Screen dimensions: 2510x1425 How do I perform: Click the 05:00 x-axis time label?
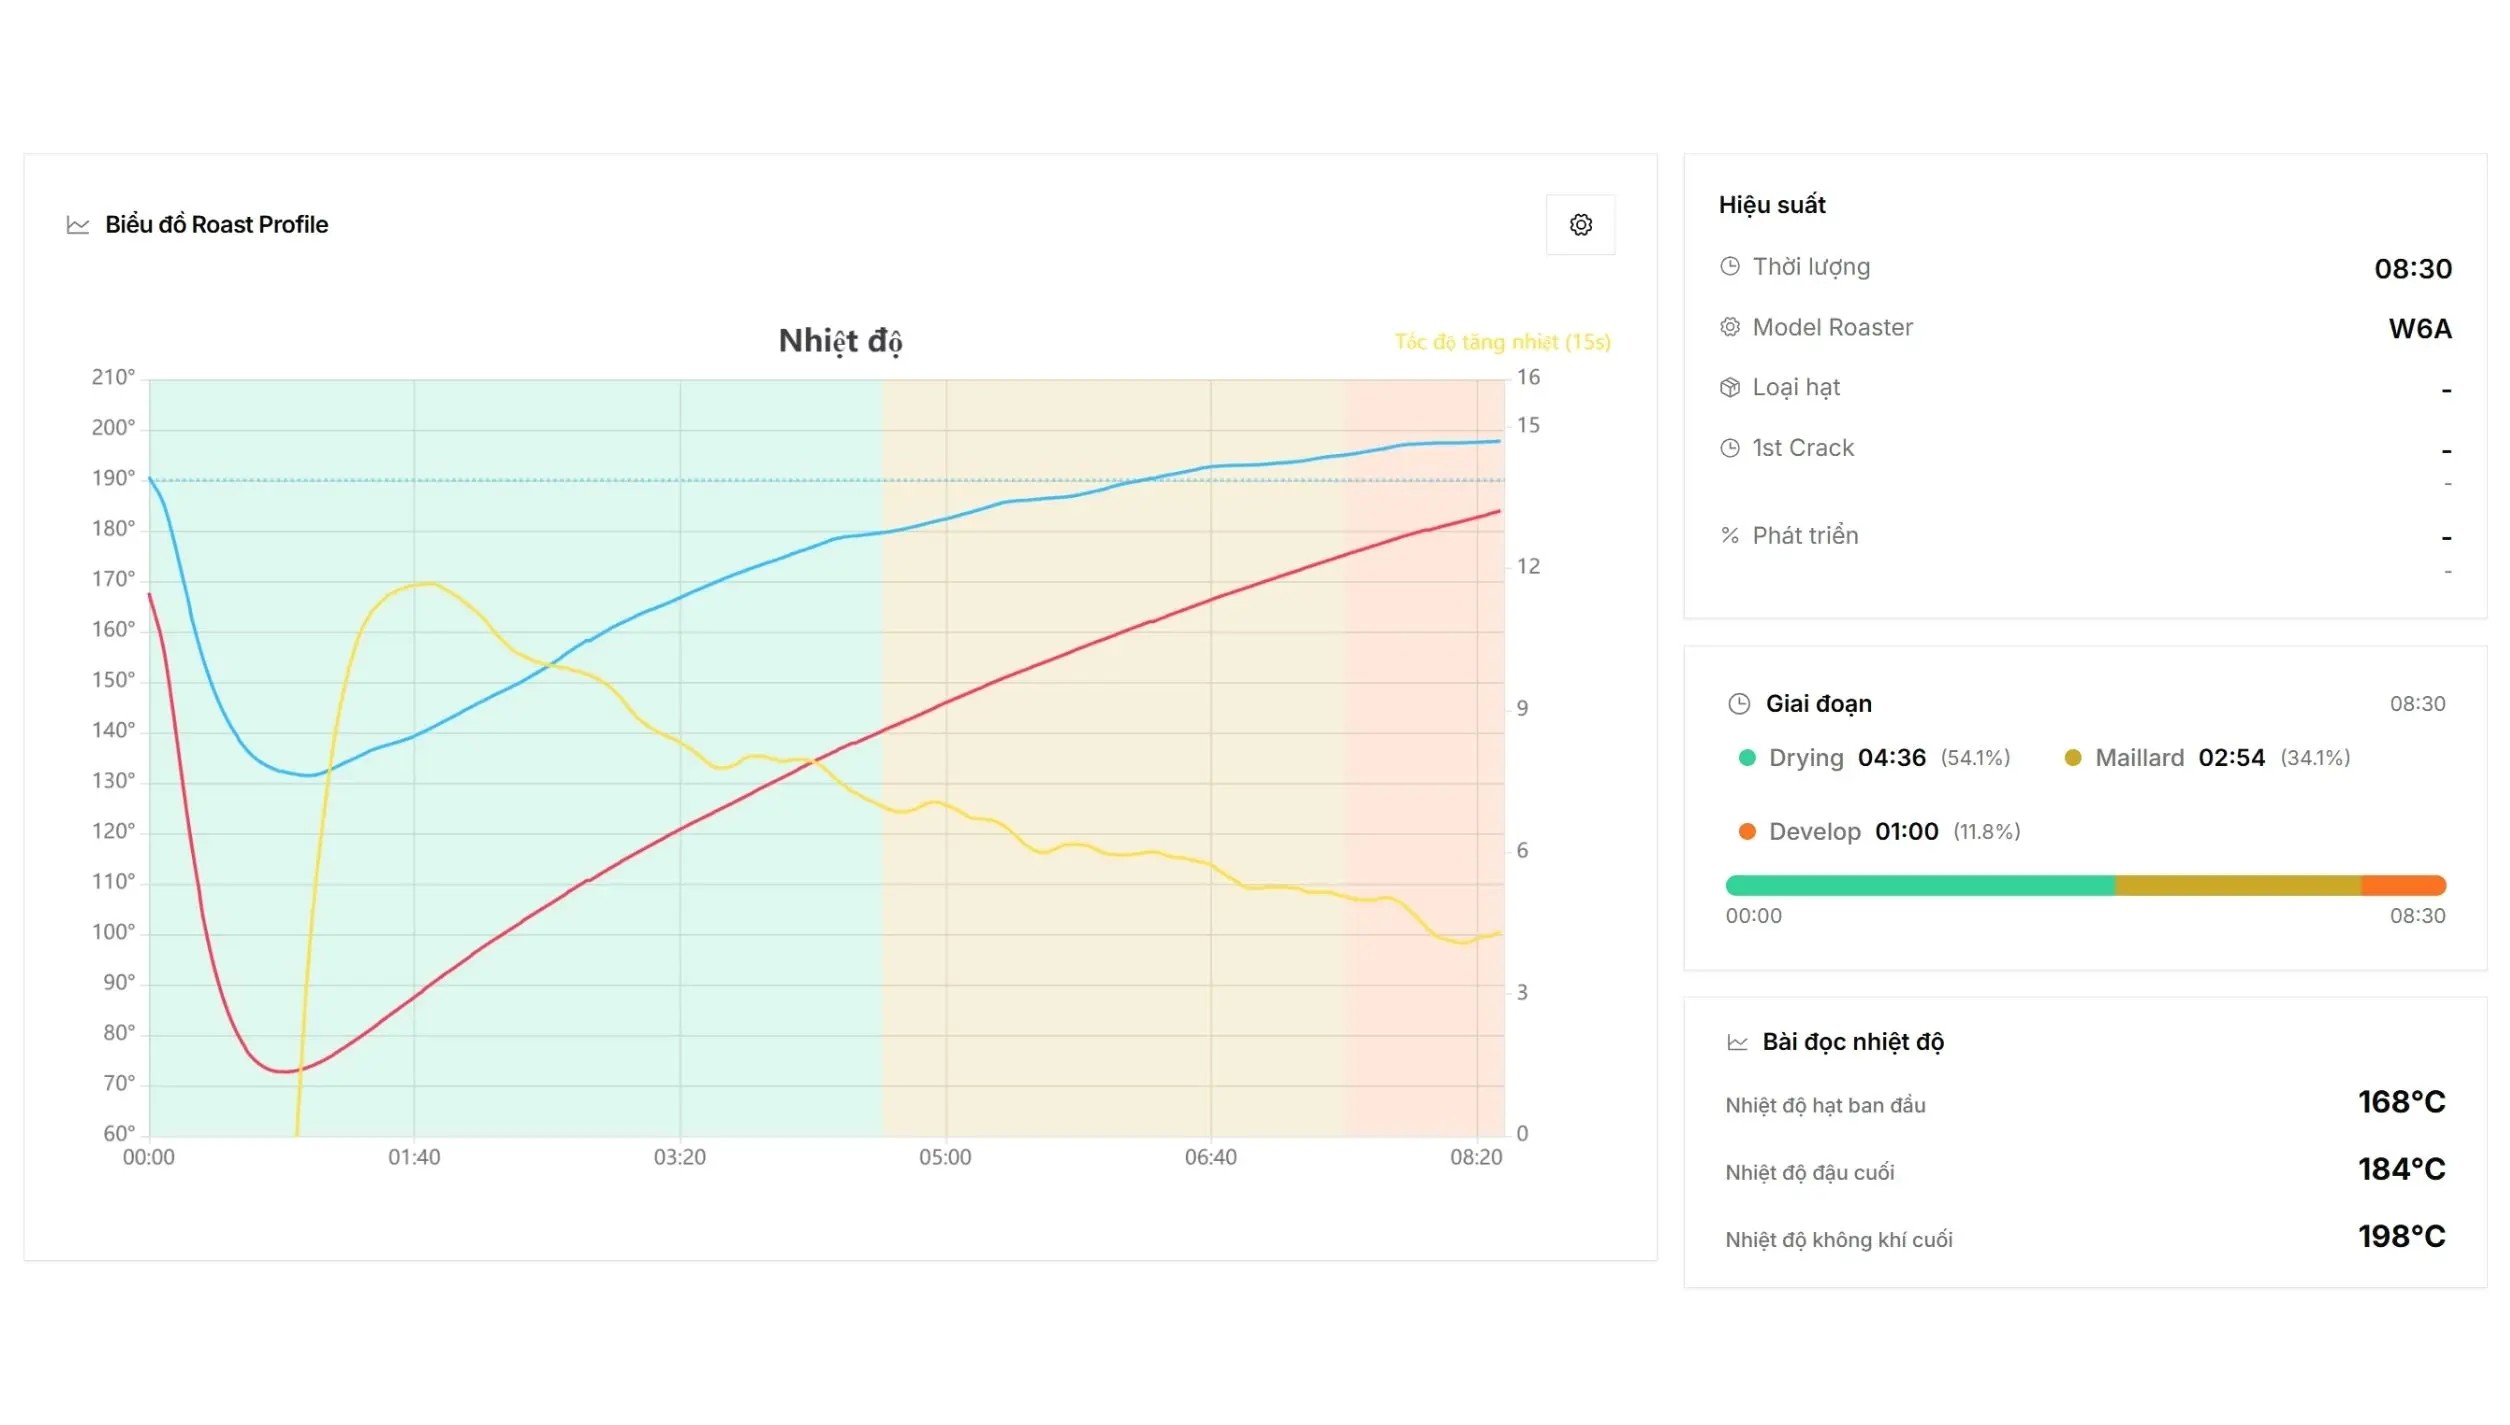[945, 1158]
